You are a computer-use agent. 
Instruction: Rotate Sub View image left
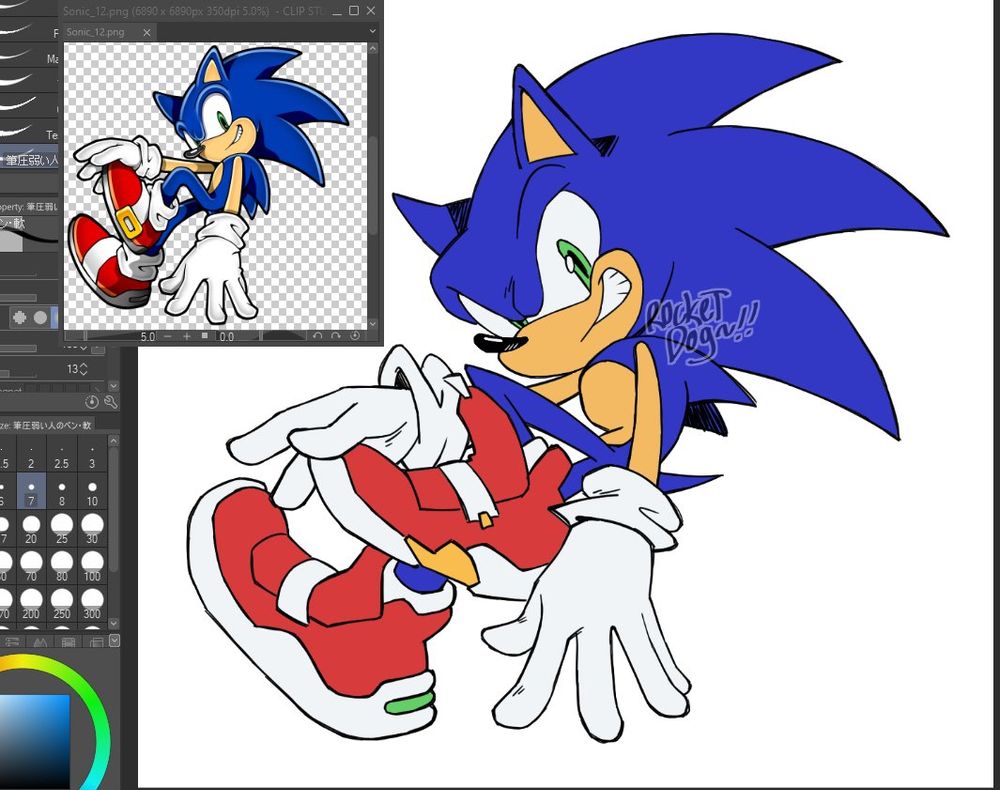[318, 336]
